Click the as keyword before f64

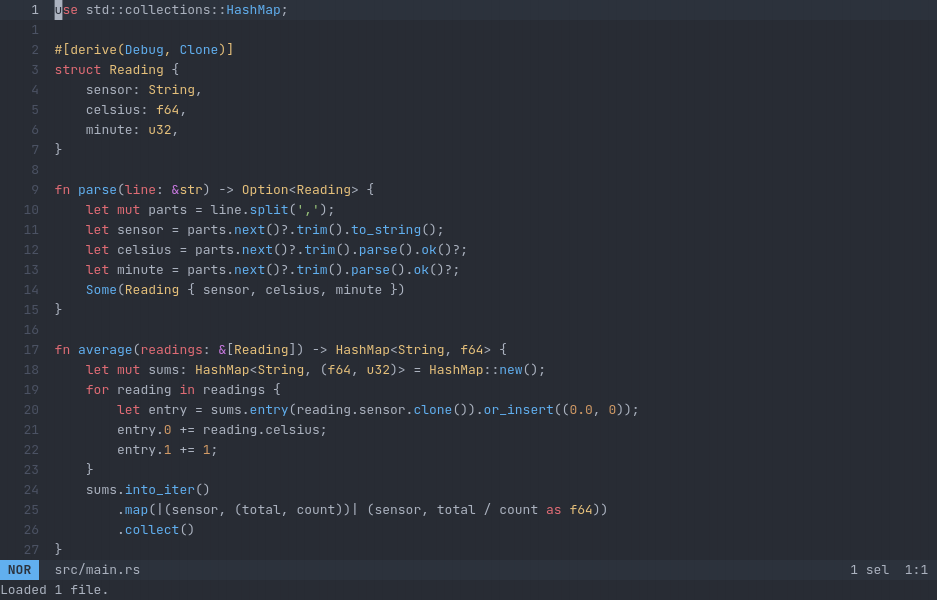(x=553, y=510)
